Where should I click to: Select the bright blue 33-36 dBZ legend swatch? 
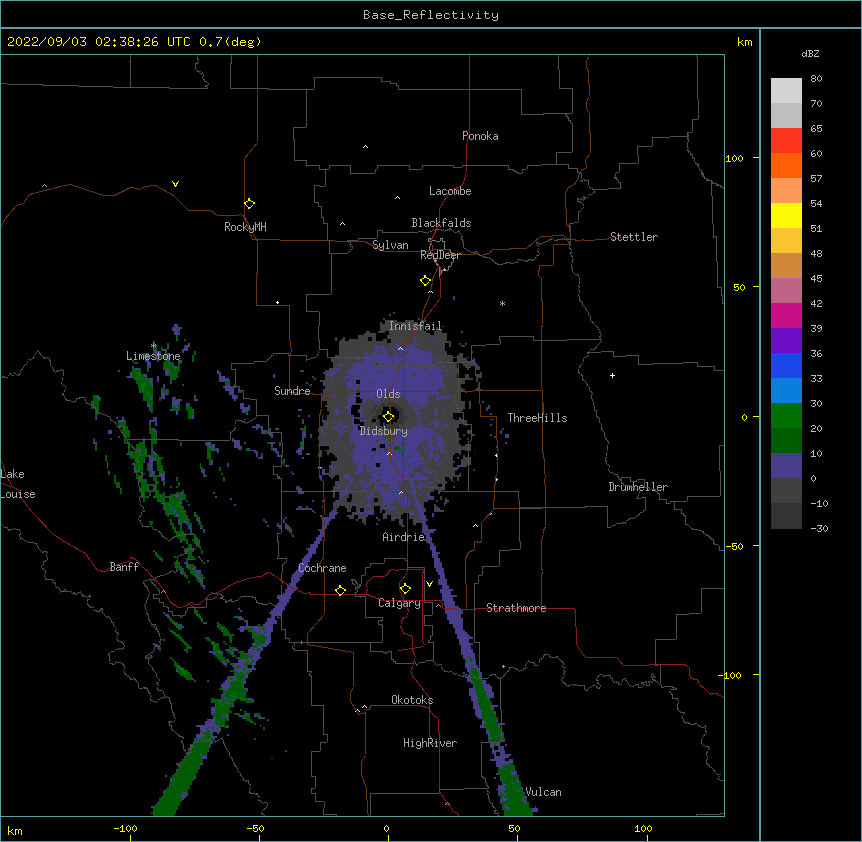(x=786, y=365)
